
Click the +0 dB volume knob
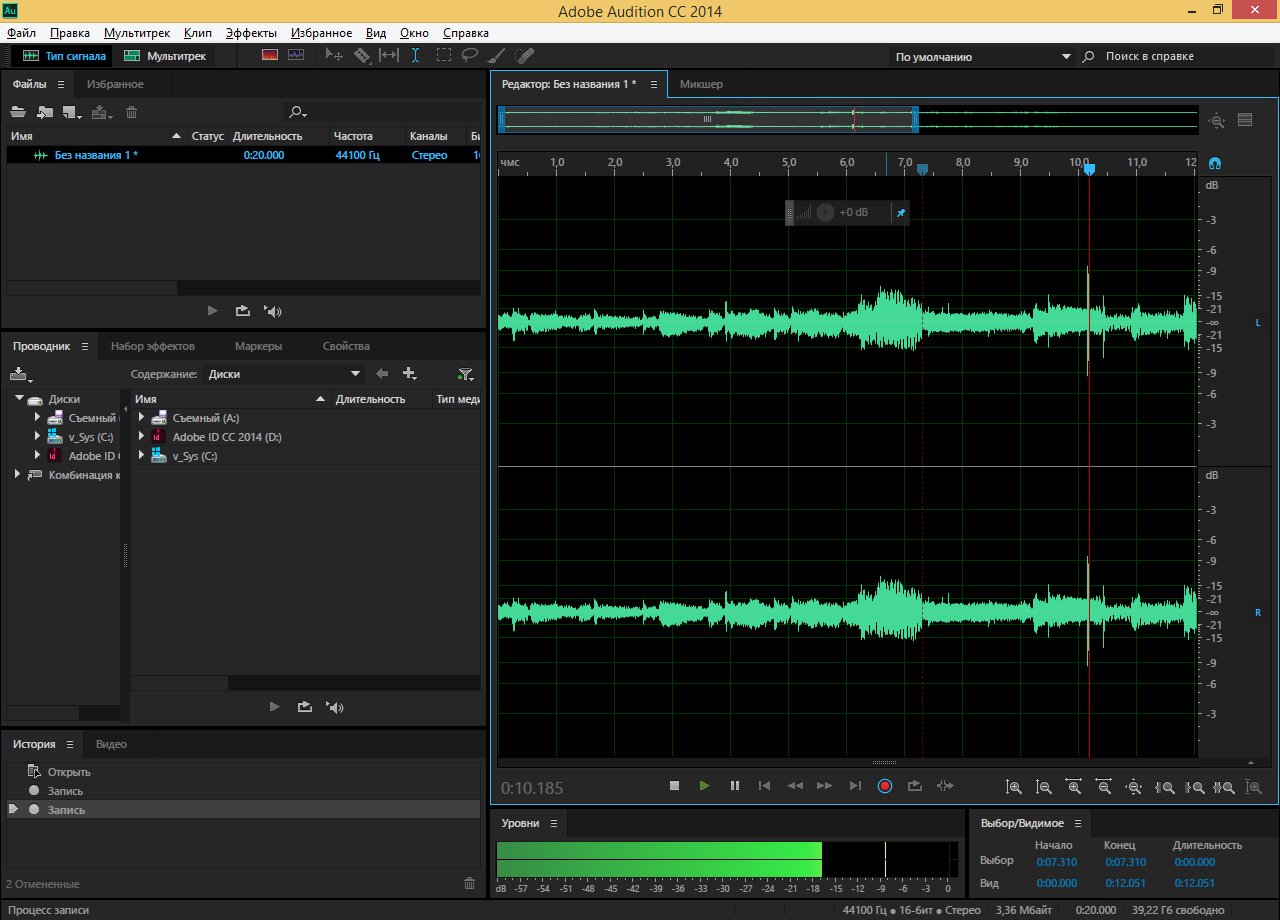[x=825, y=212]
